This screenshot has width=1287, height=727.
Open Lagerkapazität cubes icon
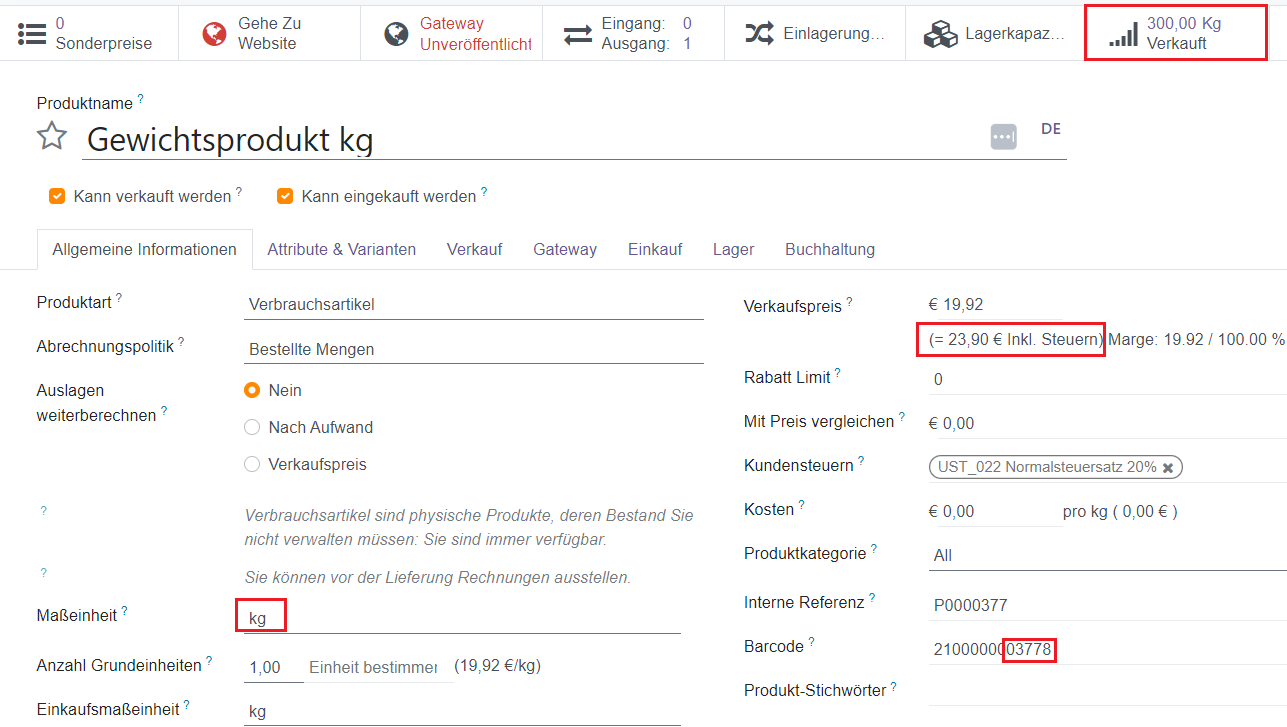tap(940, 33)
